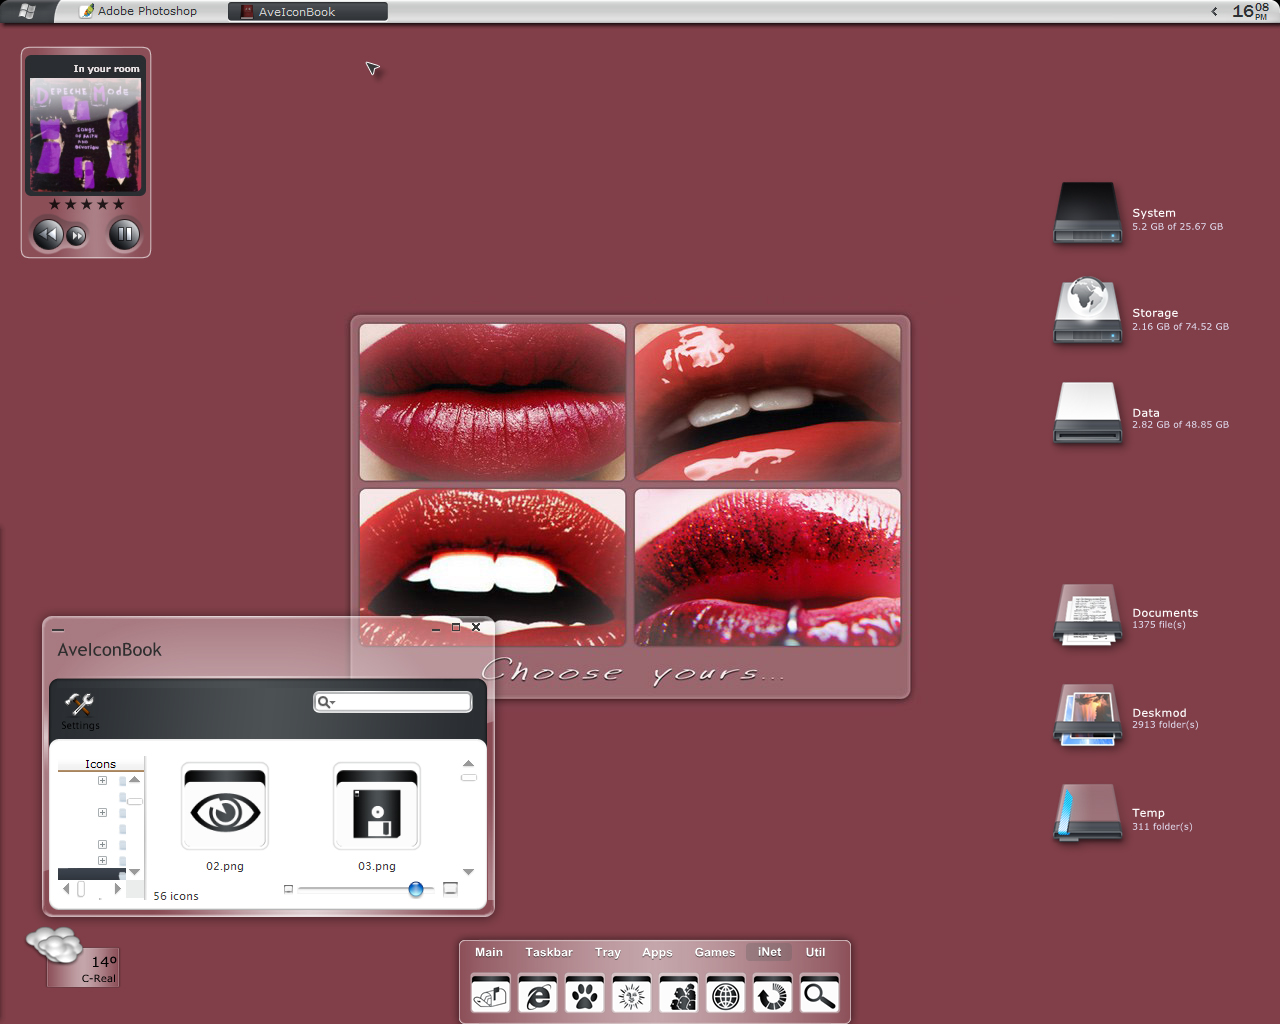Switch to the Games dock tab
Viewport: 1280px width, 1024px height.
point(715,952)
